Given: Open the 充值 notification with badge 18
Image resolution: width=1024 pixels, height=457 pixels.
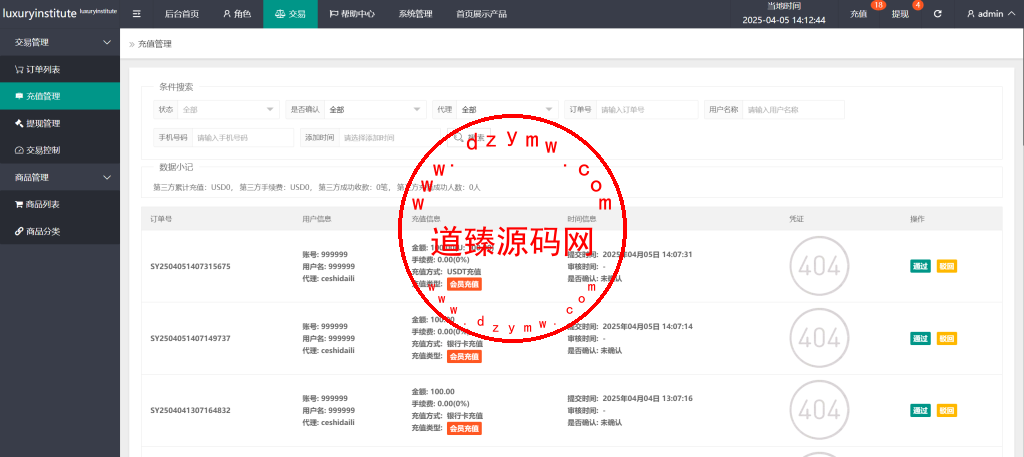Looking at the screenshot, I should pyautogui.click(x=858, y=14).
